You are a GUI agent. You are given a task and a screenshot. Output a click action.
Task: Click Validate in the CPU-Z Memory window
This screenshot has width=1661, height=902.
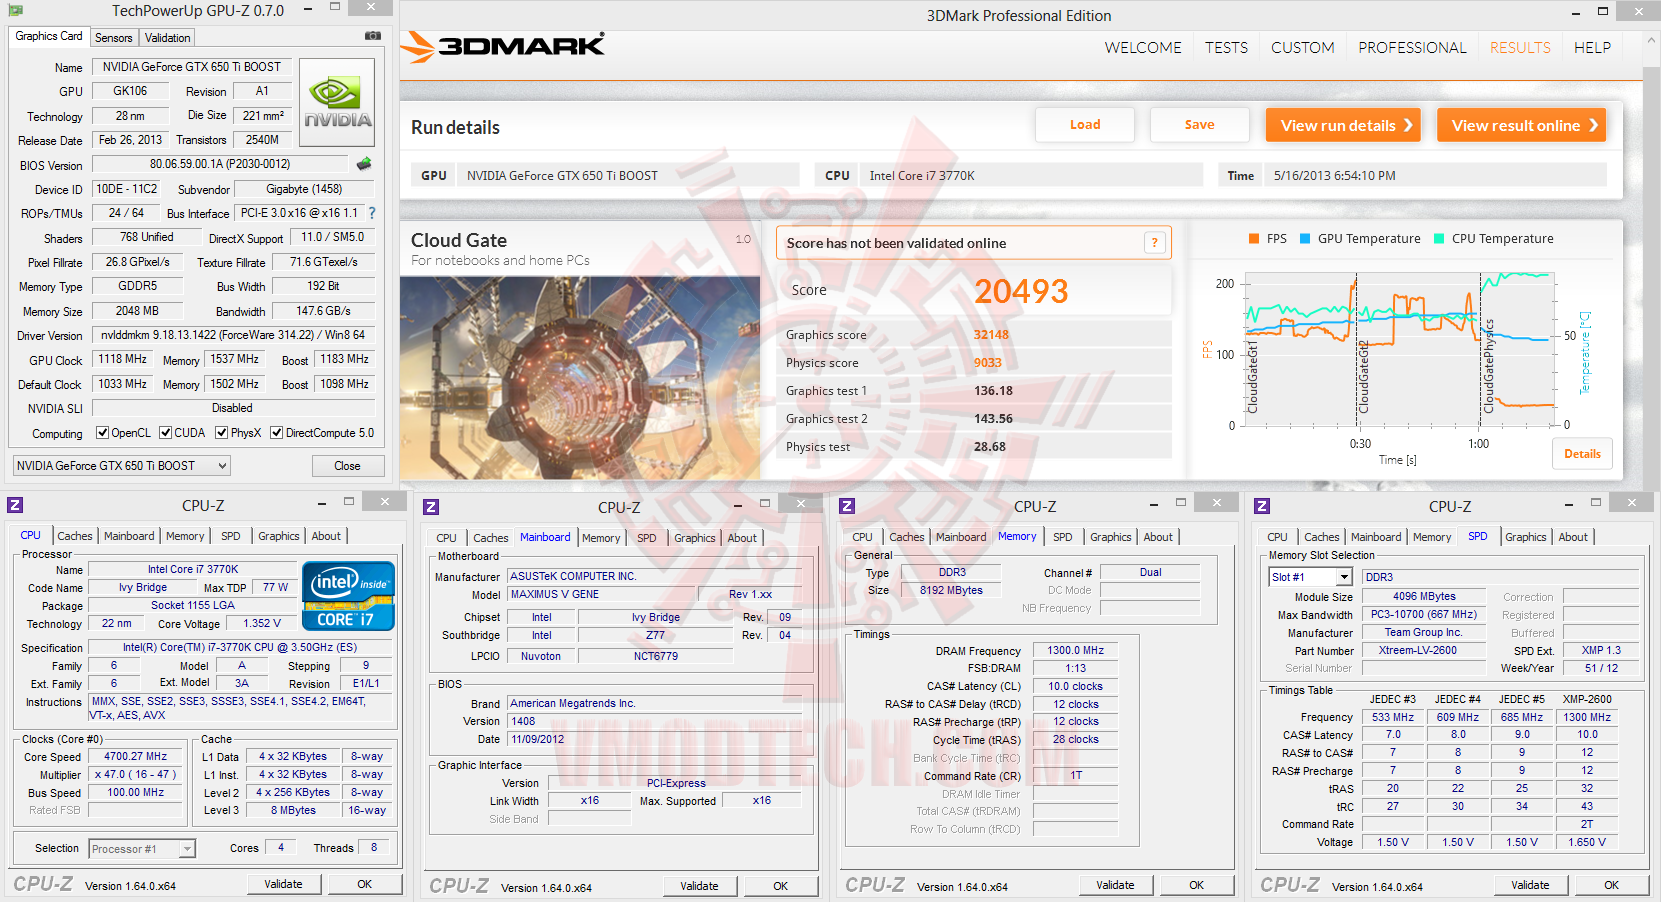tap(1115, 885)
